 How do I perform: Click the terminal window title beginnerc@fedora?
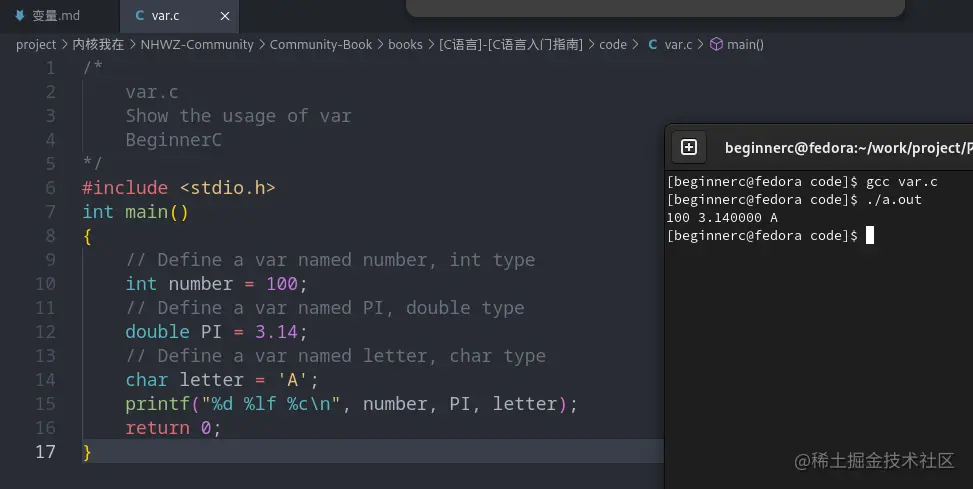[848, 148]
